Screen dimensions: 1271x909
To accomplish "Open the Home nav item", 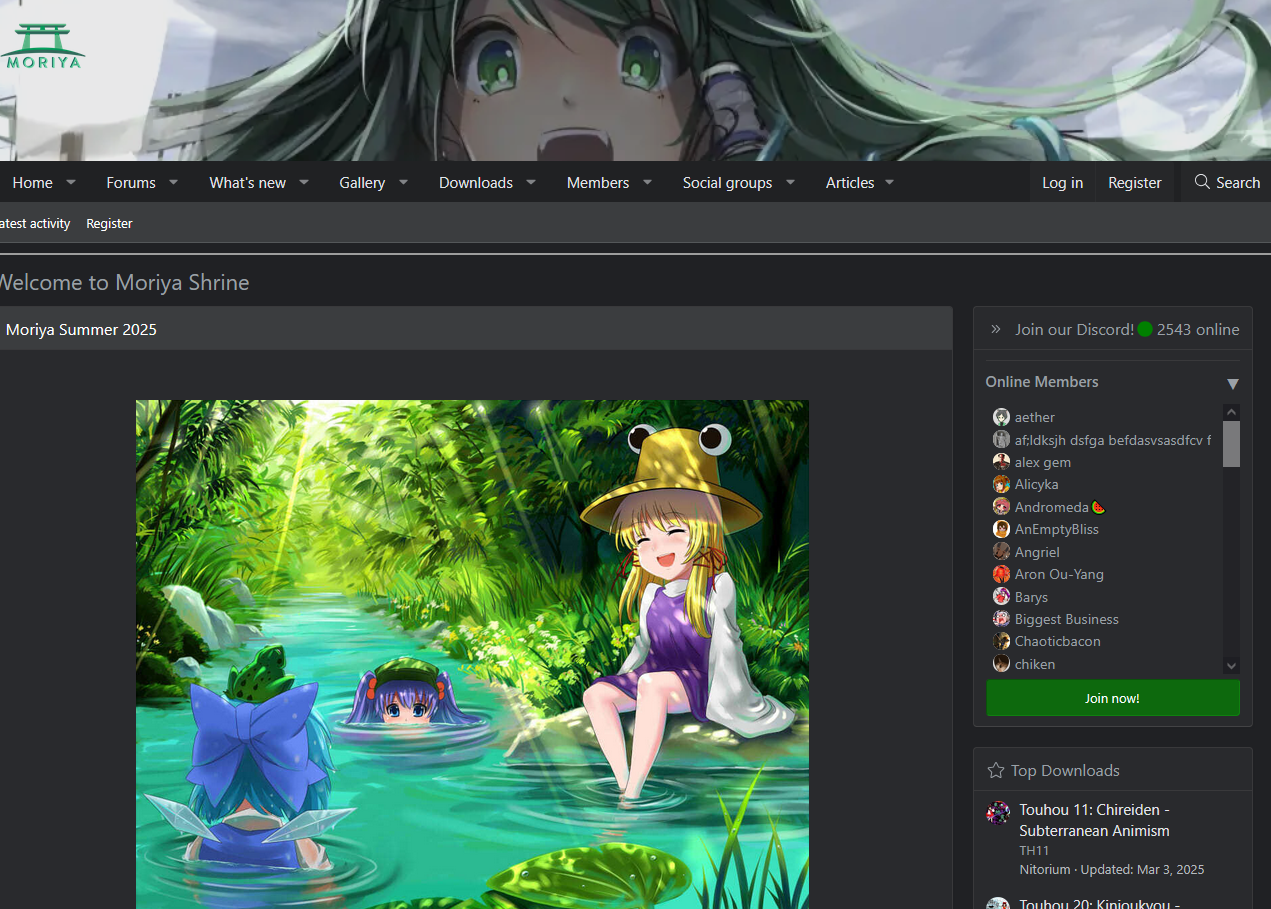I will pos(32,182).
